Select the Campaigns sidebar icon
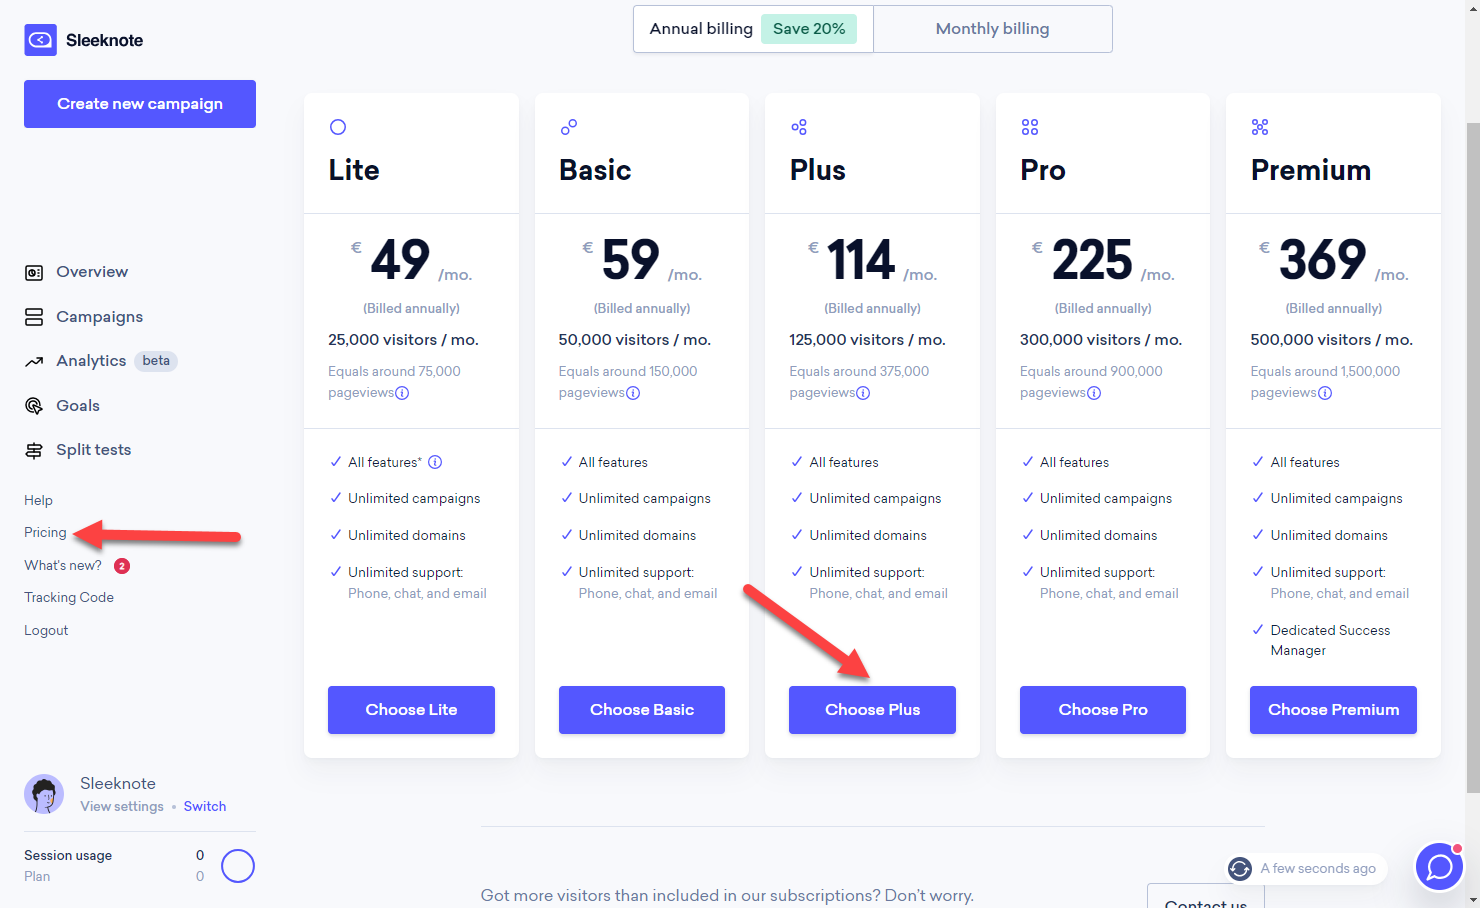 tap(33, 316)
